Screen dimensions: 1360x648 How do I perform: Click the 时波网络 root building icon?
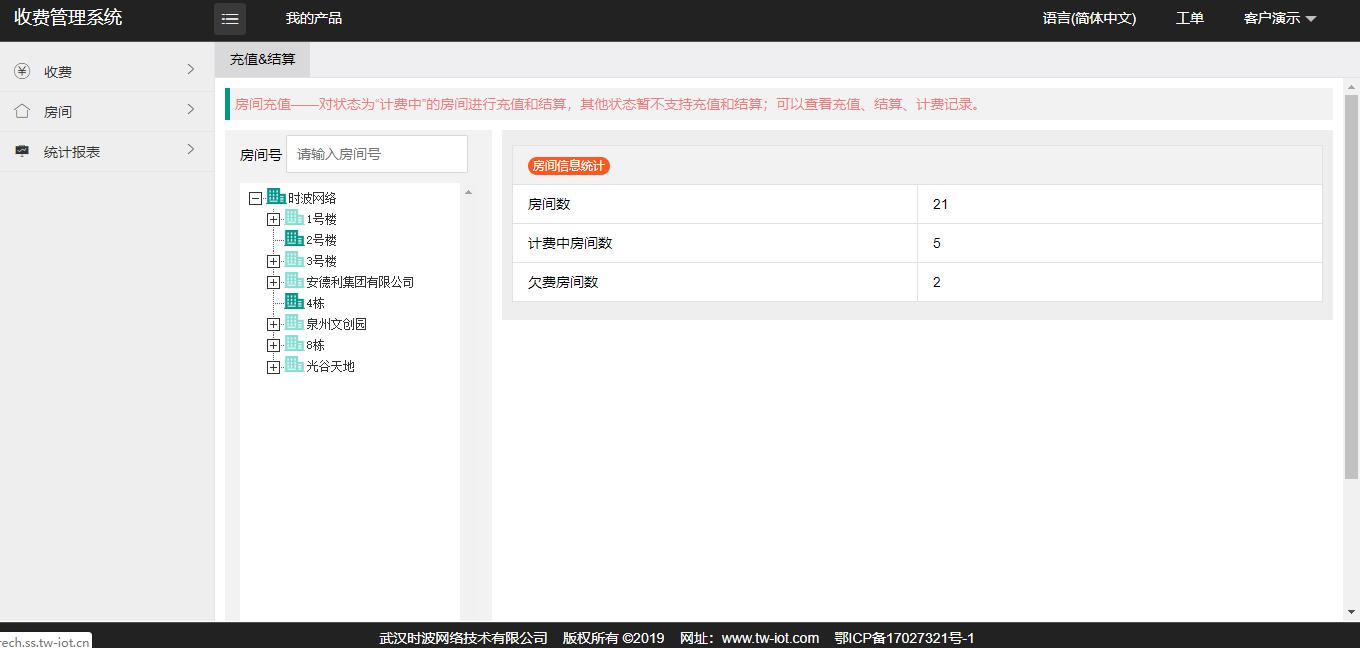(276, 197)
